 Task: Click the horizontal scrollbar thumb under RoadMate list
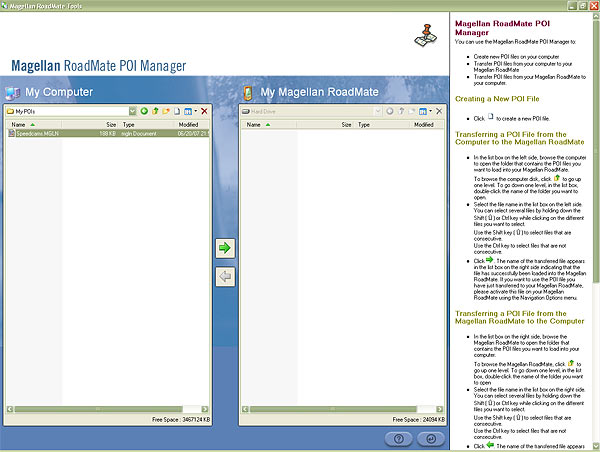[x=333, y=409]
